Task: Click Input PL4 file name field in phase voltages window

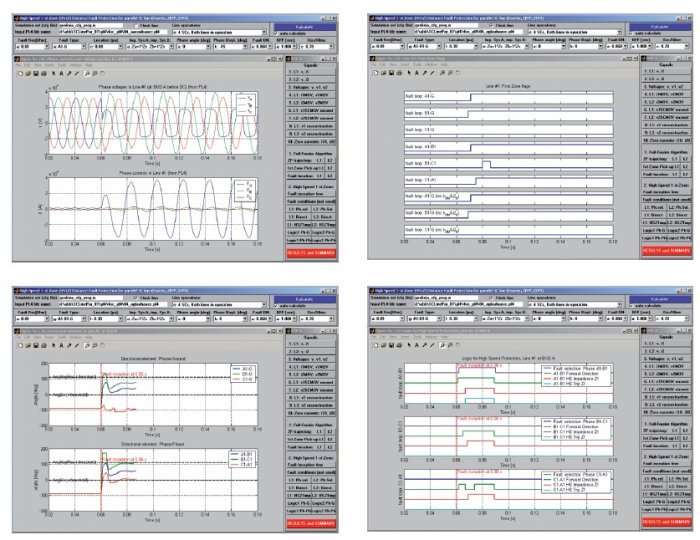Action: [113, 33]
